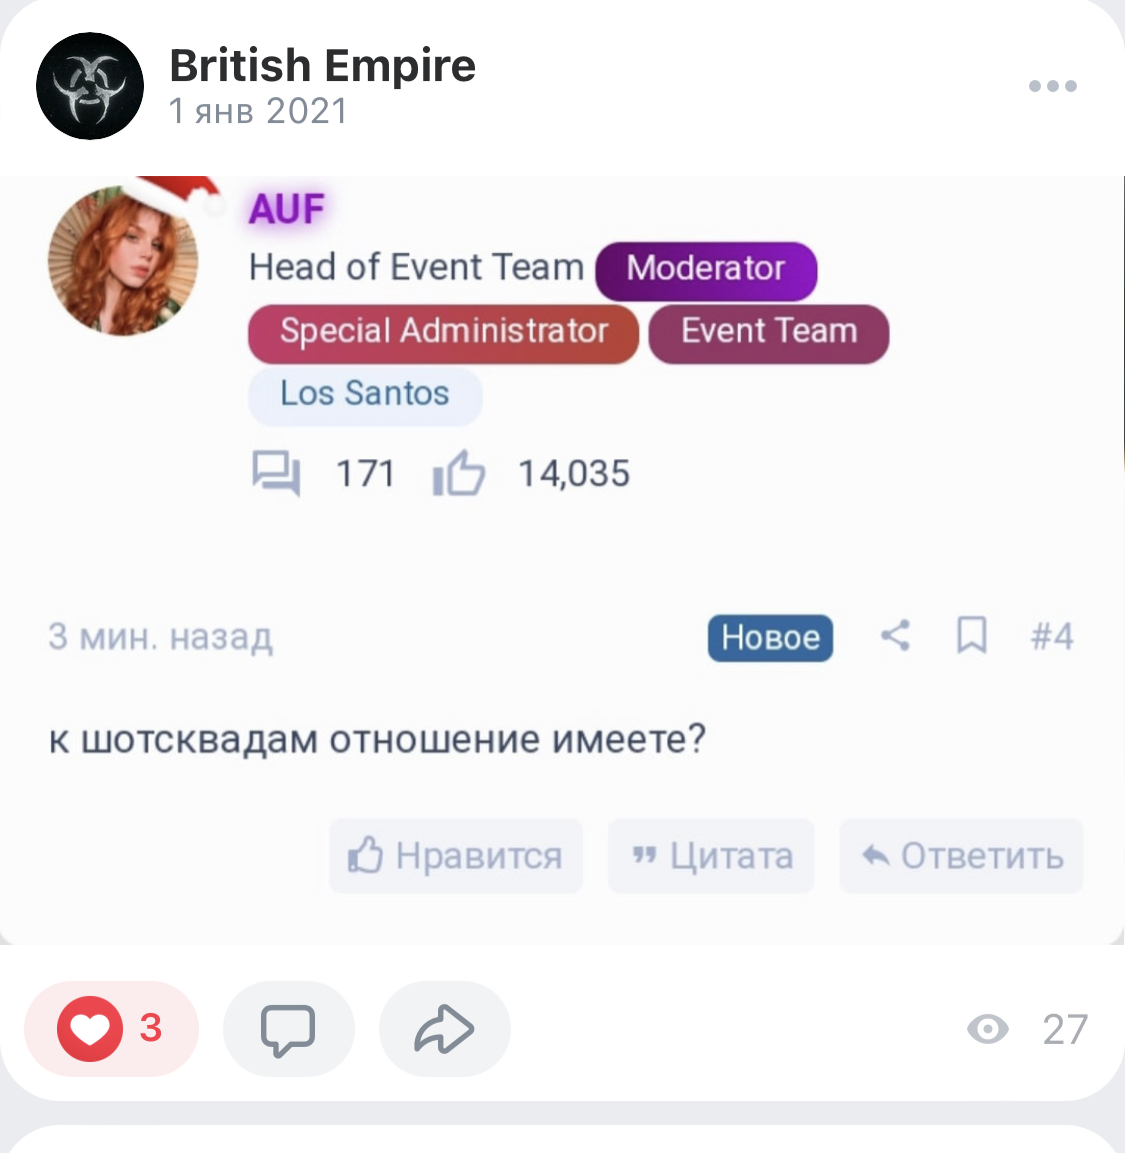Open the #4 post number link

[1052, 637]
